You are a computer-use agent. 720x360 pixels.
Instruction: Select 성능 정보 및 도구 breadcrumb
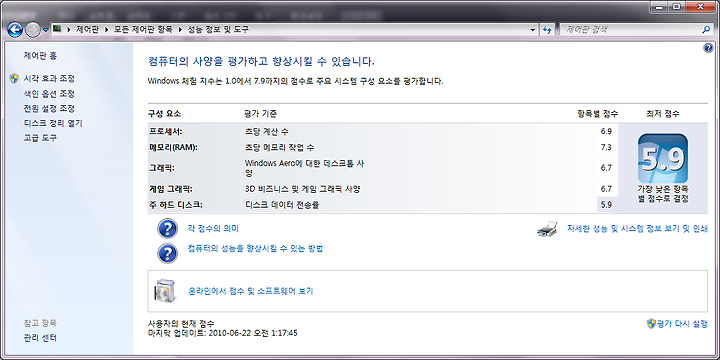click(x=219, y=30)
